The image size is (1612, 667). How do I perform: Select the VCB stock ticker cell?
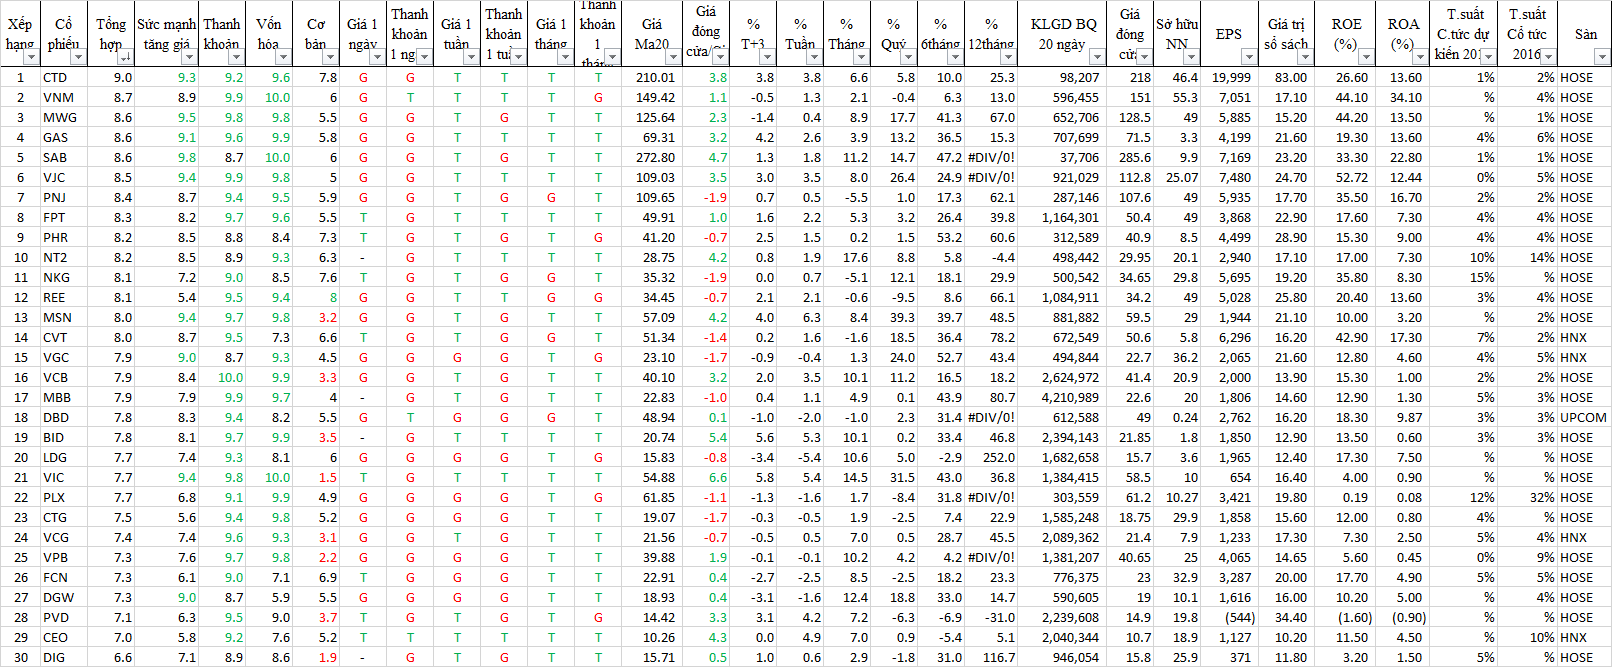pyautogui.click(x=63, y=377)
